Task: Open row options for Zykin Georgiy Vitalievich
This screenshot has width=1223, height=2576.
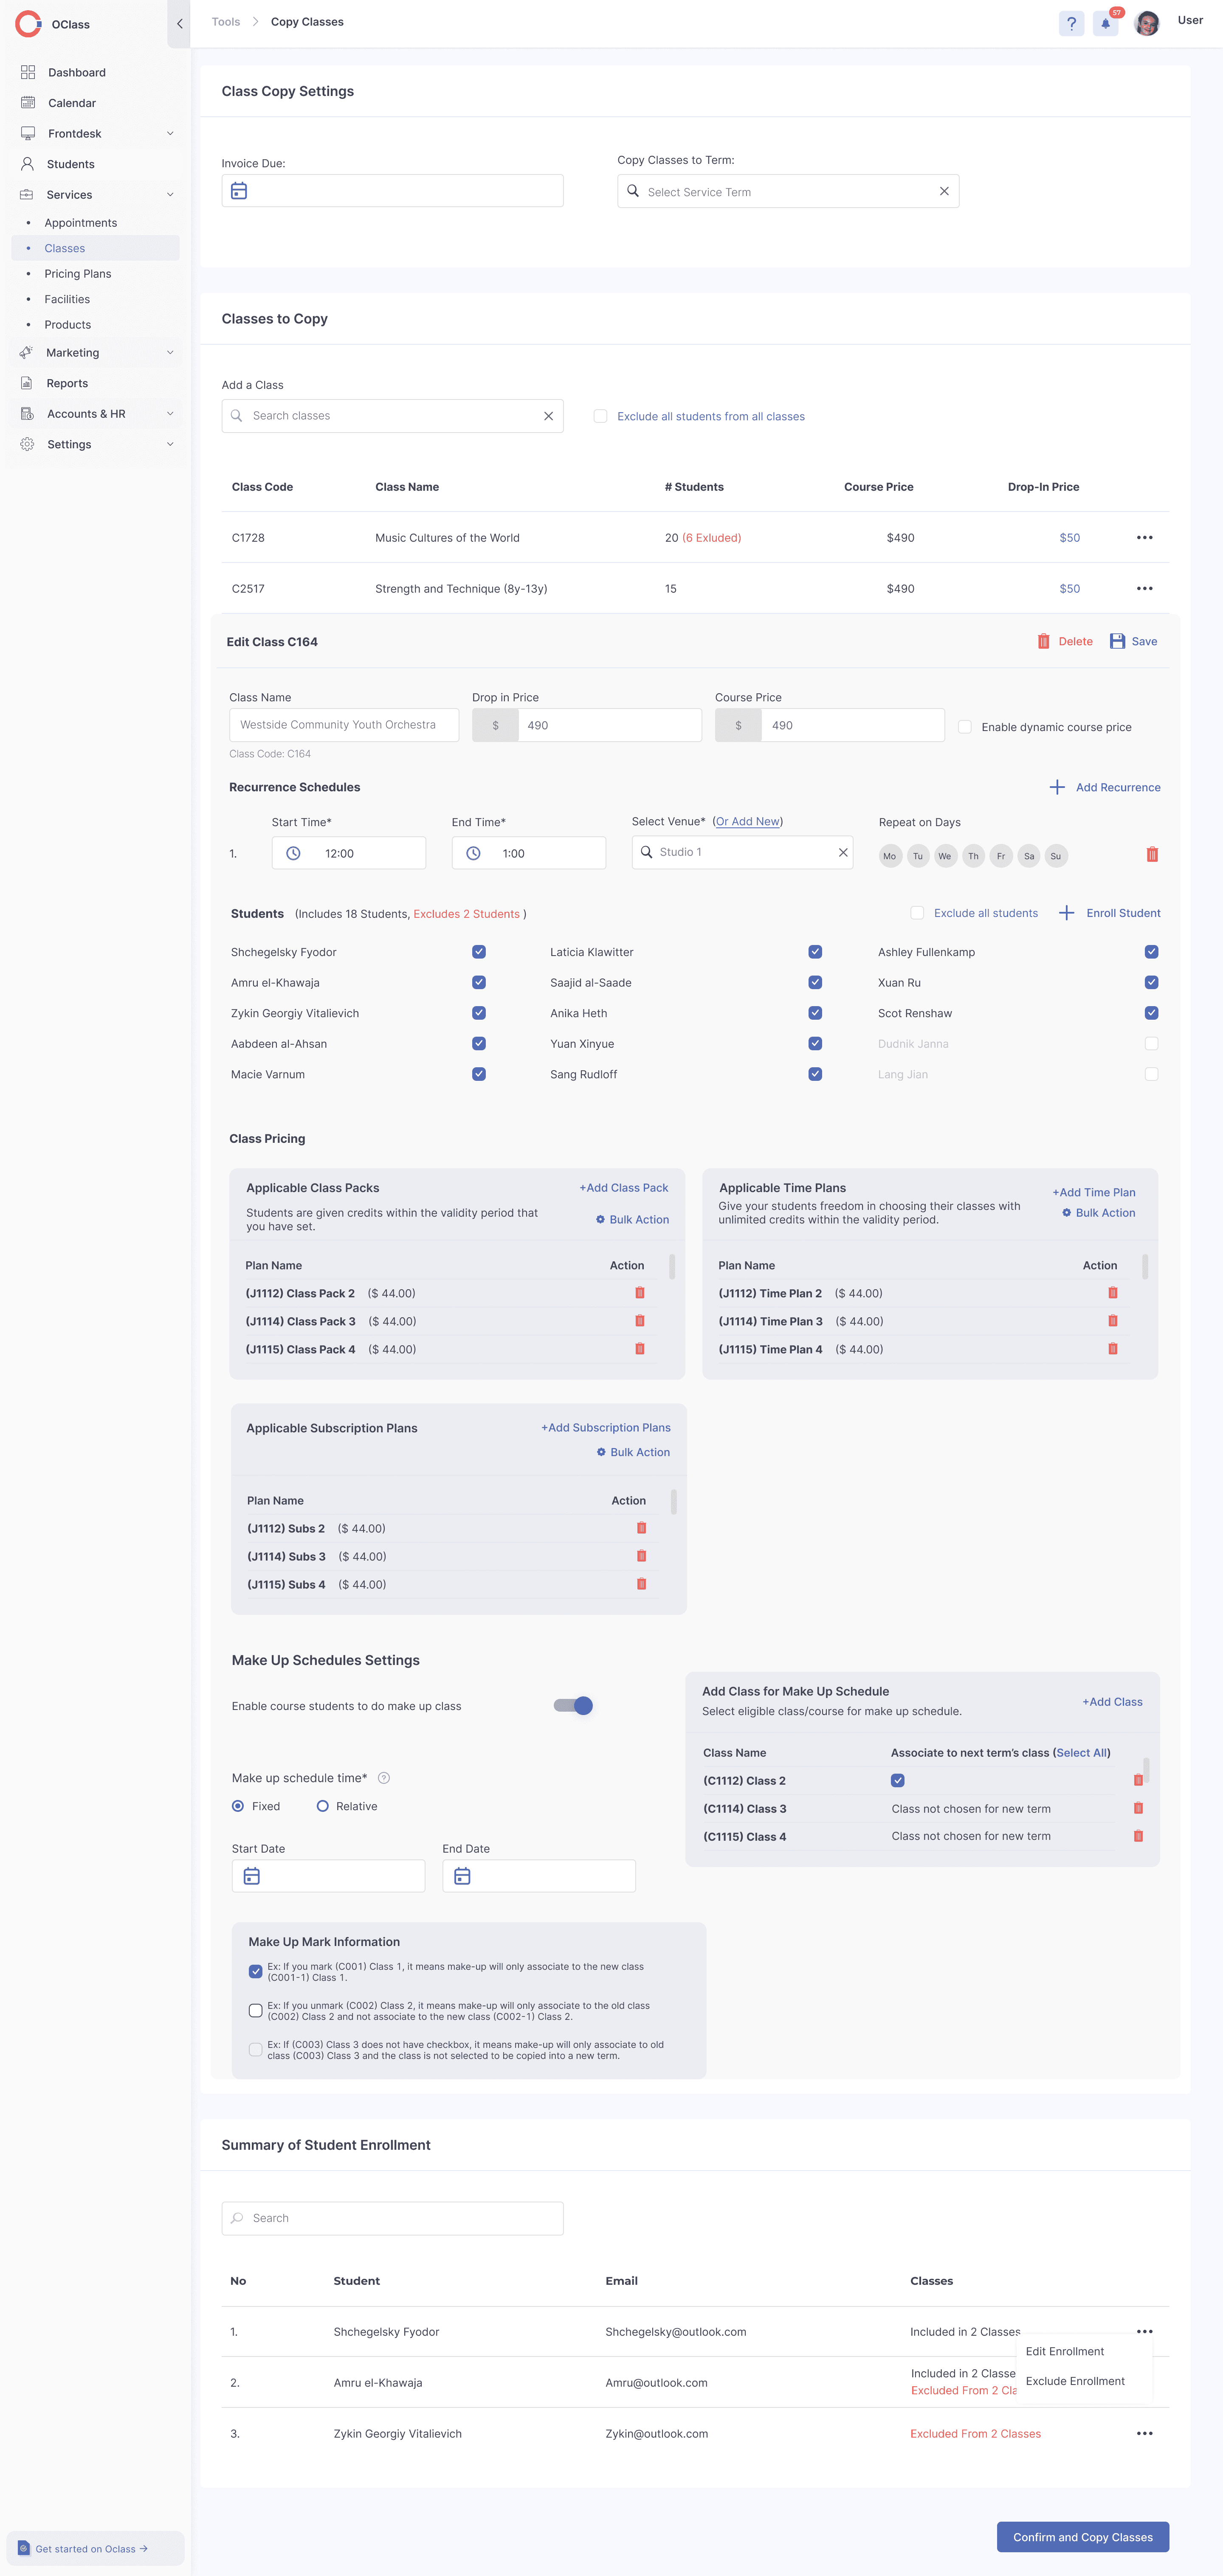Action: pos(1145,2434)
